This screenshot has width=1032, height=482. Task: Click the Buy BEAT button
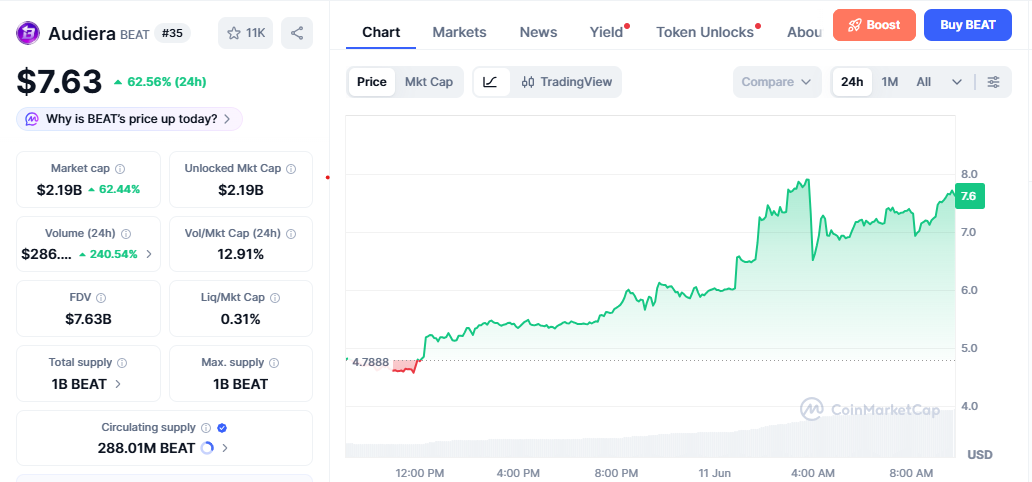click(968, 25)
